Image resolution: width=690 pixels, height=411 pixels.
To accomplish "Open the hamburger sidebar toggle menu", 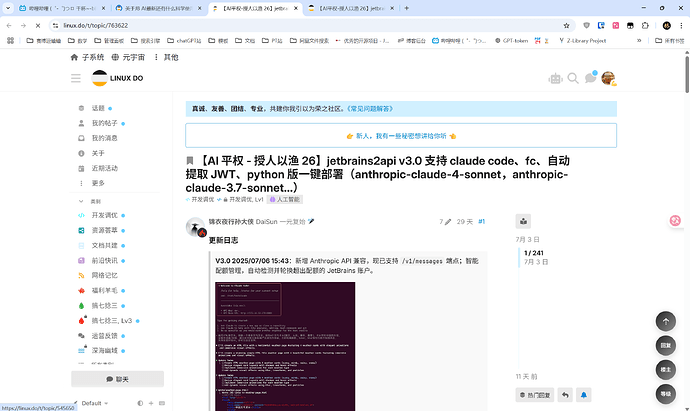I will point(76,78).
